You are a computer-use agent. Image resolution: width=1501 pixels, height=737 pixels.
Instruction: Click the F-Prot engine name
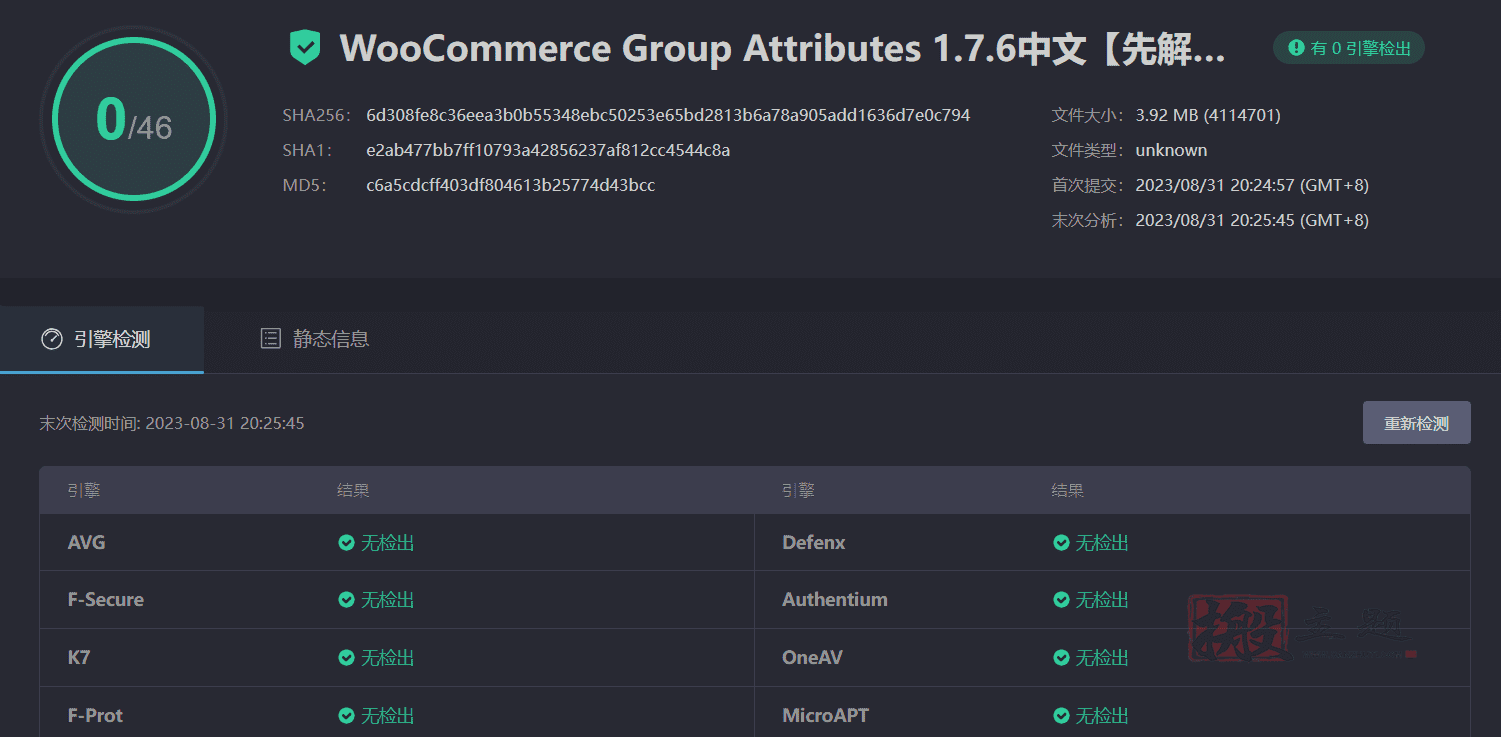point(96,716)
